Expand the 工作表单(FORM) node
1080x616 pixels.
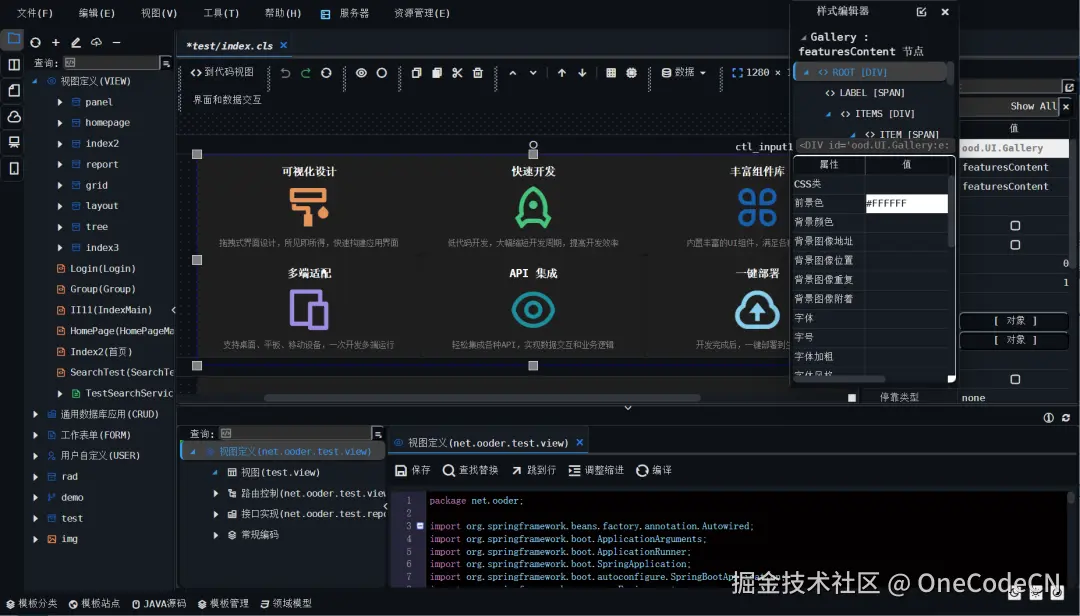coord(35,435)
